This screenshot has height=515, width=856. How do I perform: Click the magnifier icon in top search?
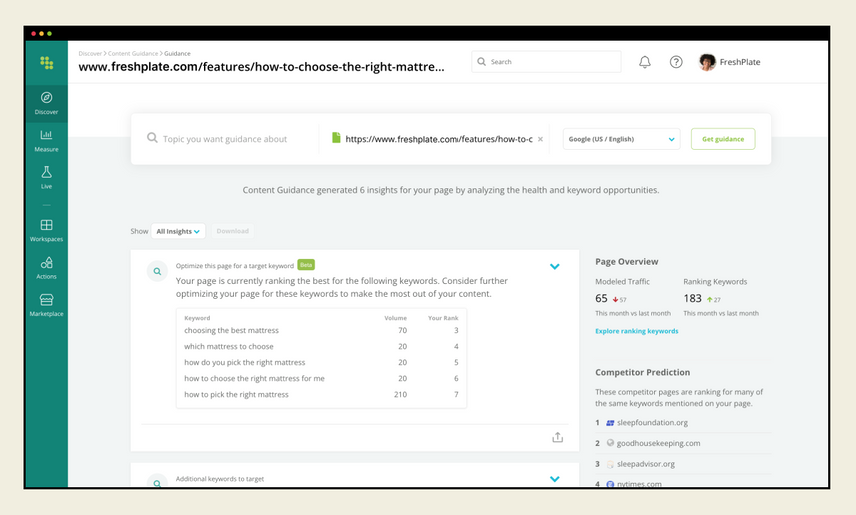[482, 62]
